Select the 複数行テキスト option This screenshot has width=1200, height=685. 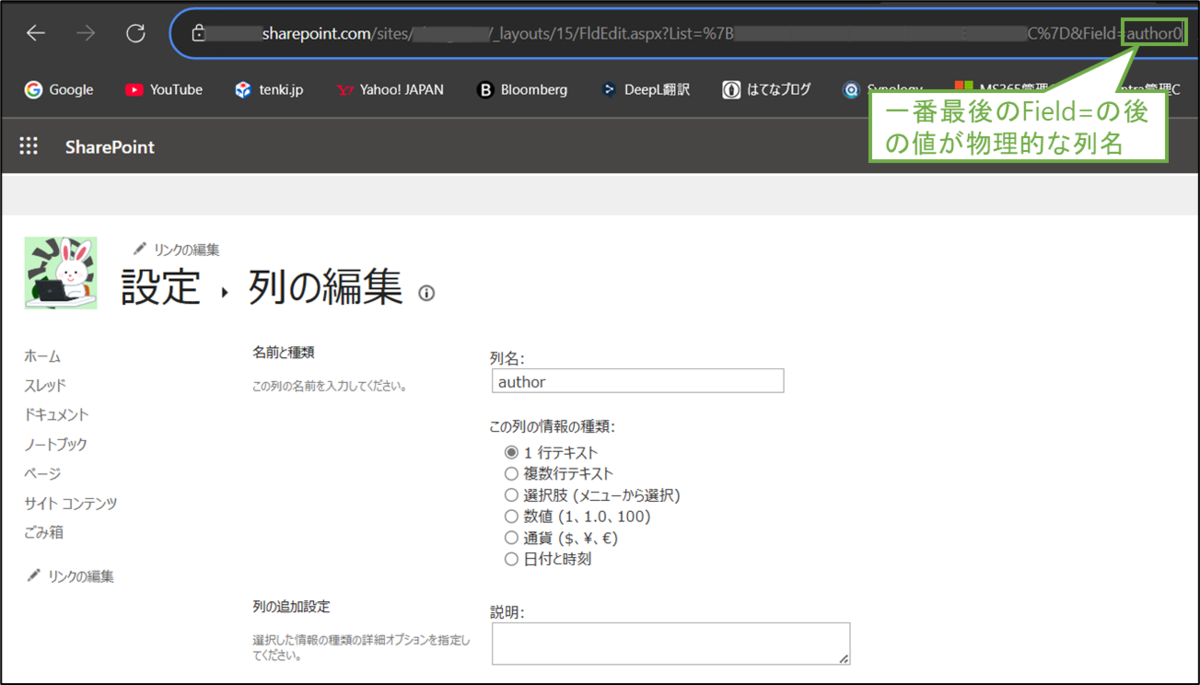click(x=512, y=473)
